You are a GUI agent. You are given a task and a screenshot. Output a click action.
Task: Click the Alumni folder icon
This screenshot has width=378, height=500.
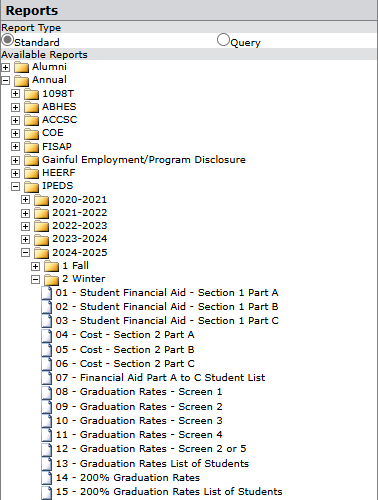22,67
